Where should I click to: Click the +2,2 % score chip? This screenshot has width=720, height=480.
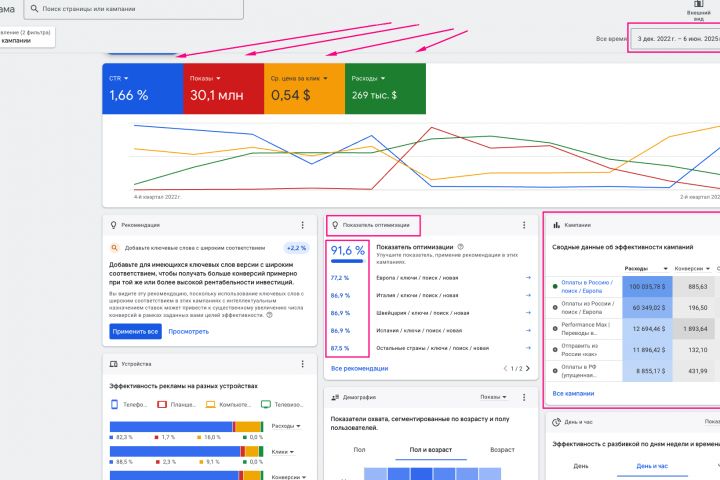(296, 248)
